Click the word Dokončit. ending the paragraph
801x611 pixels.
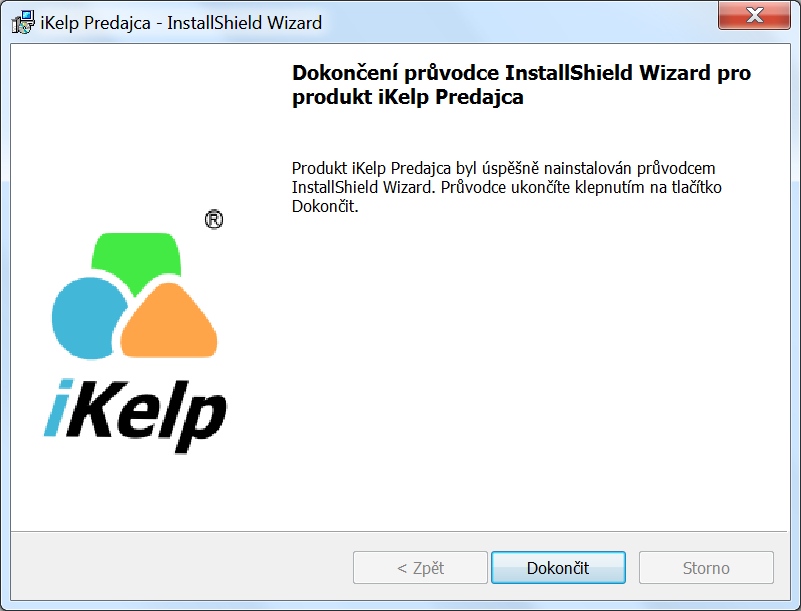tap(325, 206)
